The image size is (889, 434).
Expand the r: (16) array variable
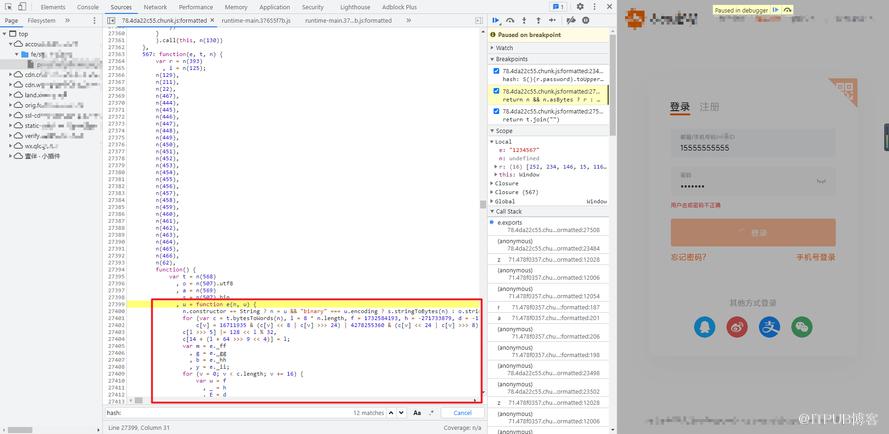[x=497, y=167]
